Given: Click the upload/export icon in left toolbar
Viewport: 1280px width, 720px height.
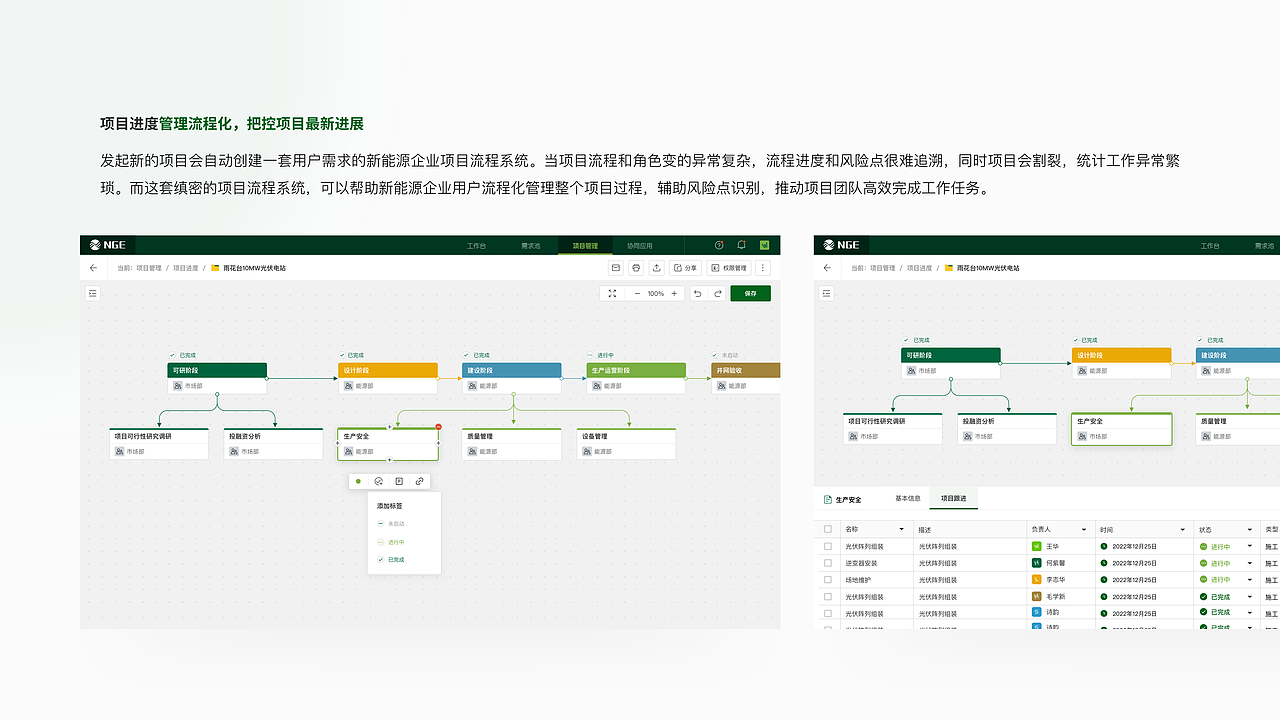Looking at the screenshot, I should coord(657,268).
